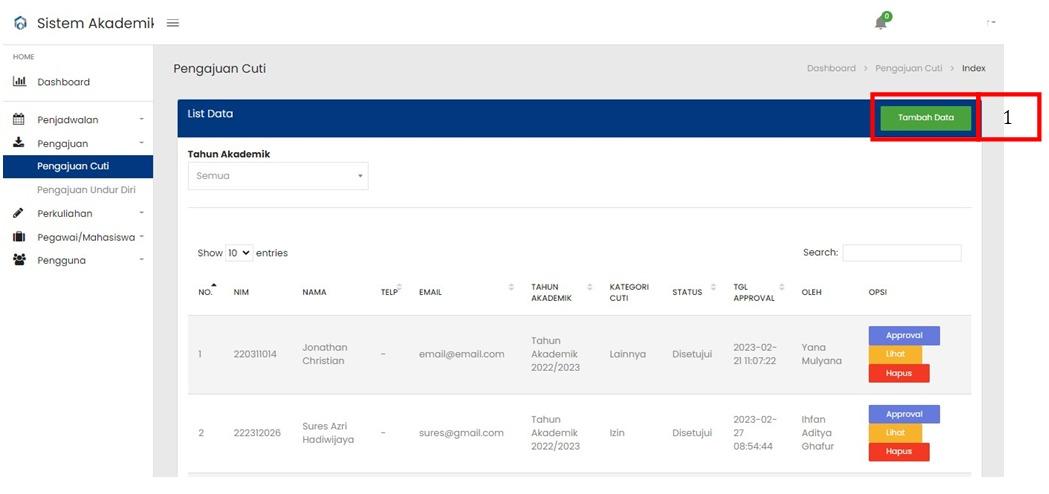Open the show entries count dropdown
Viewport: 1049px width, 494px height.
tap(239, 253)
